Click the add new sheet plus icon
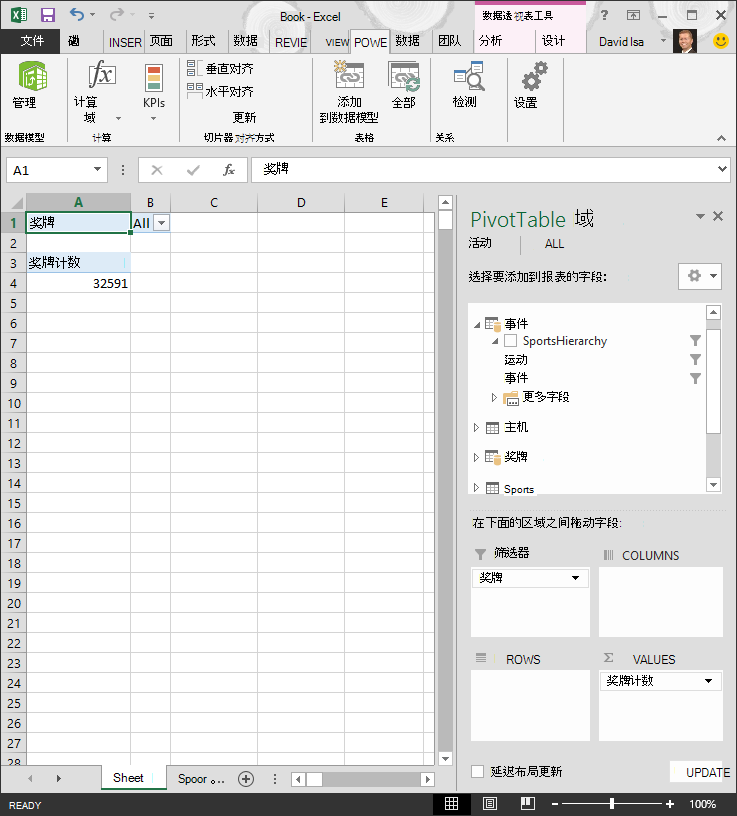The height and width of the screenshot is (816, 737). point(246,779)
